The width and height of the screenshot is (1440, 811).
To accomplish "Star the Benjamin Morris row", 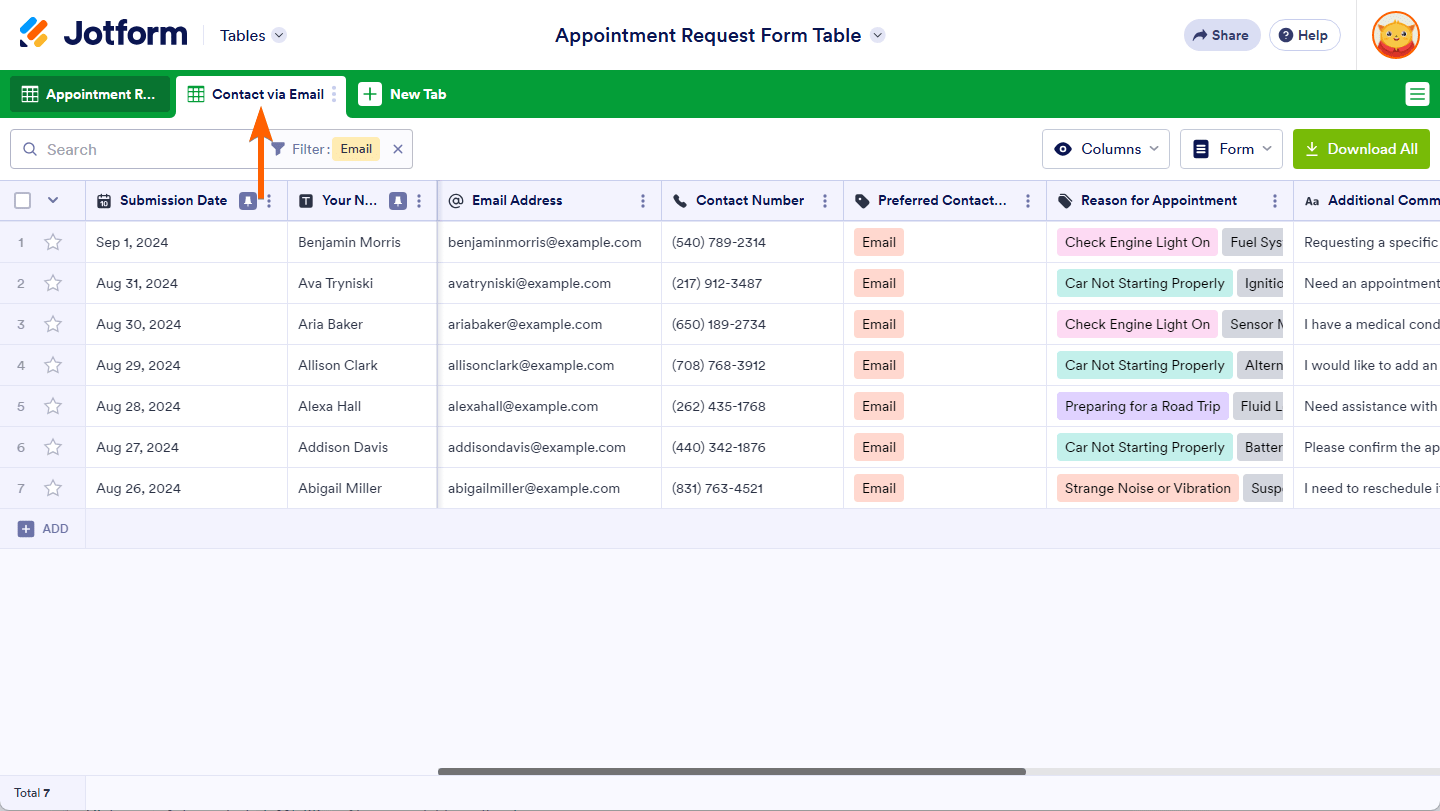I will (53, 242).
